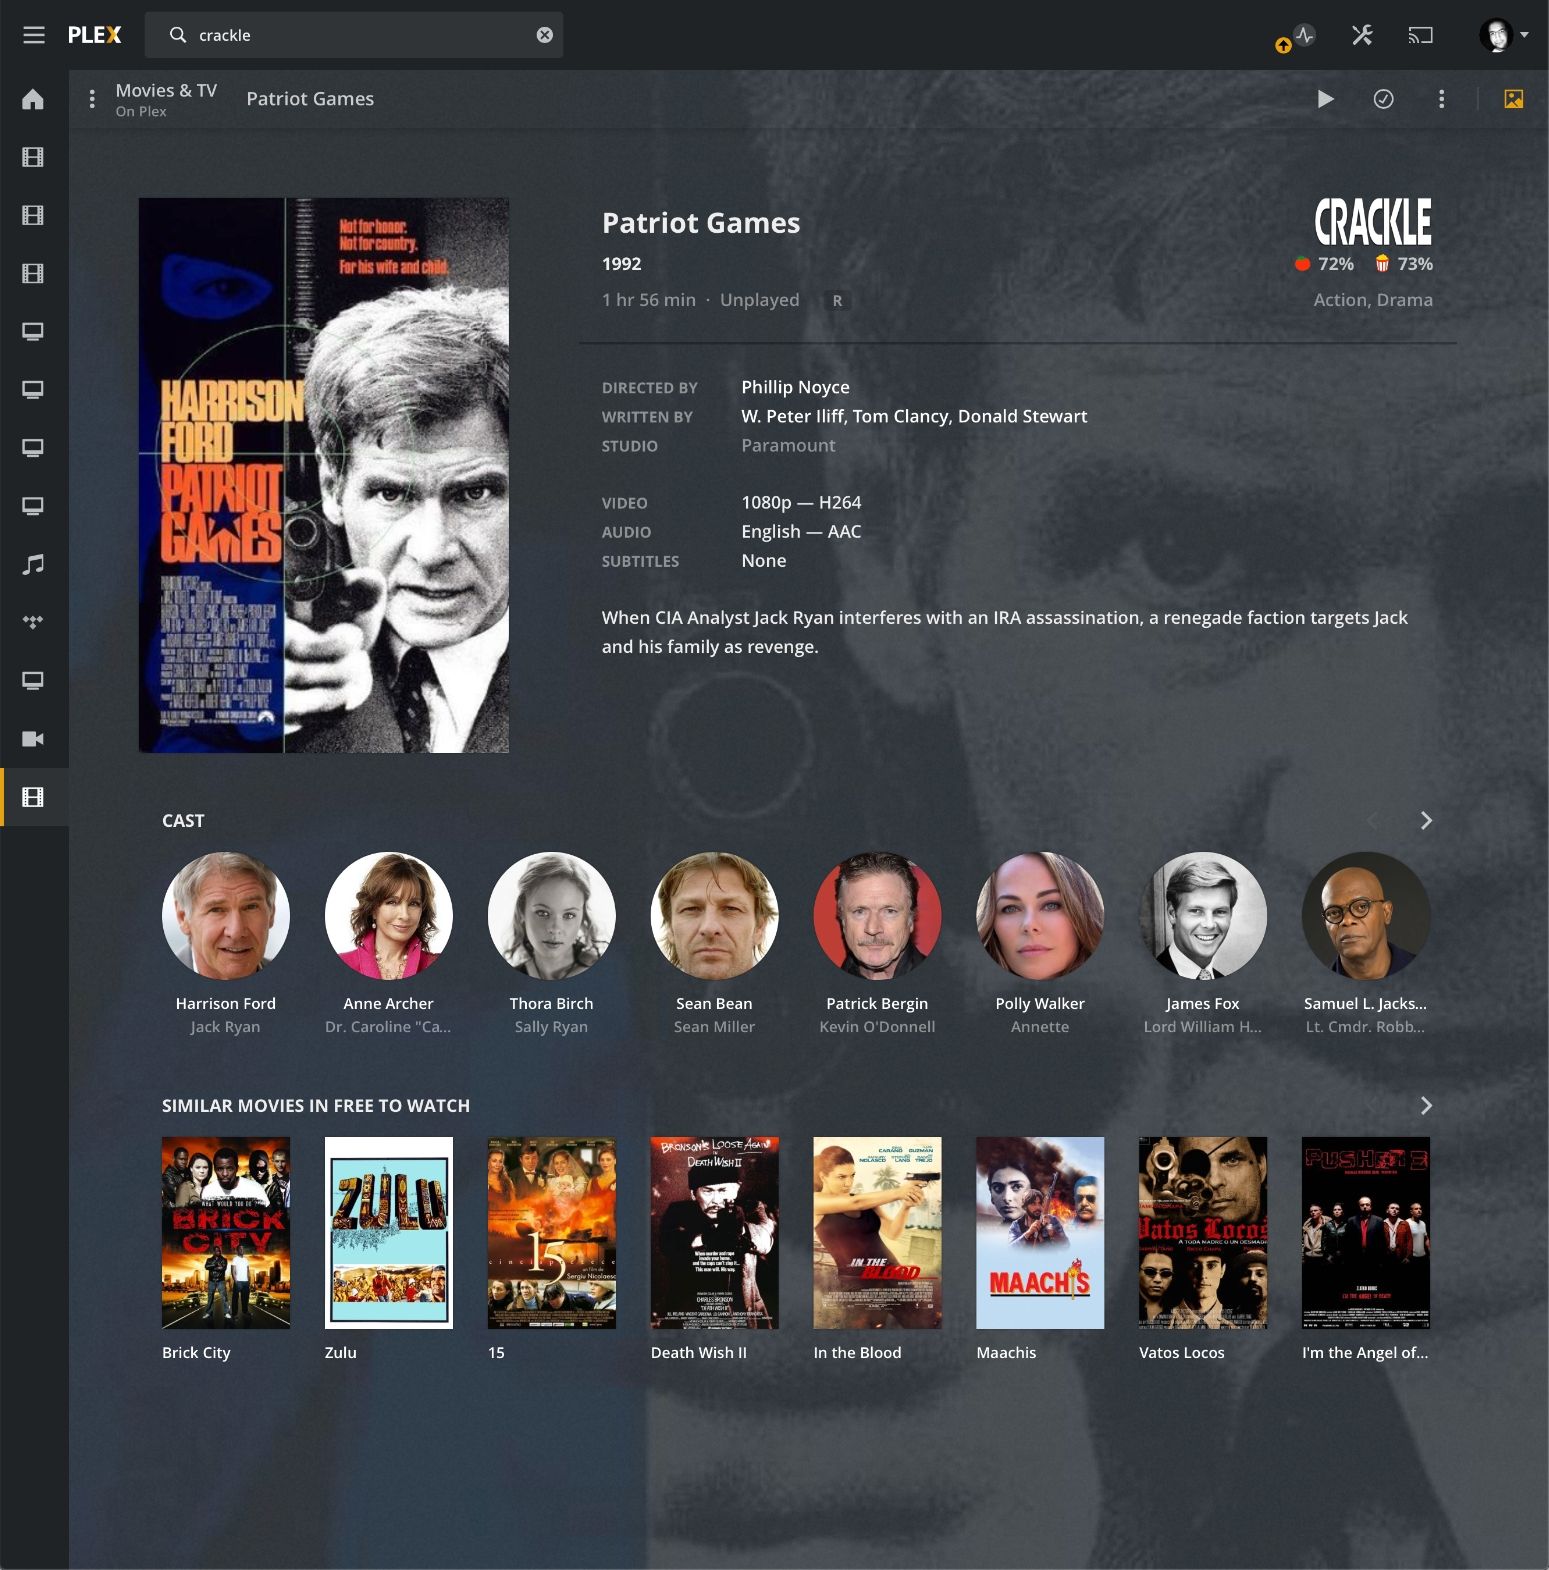Click the Drama genre link
The width and height of the screenshot is (1549, 1570).
[1404, 300]
